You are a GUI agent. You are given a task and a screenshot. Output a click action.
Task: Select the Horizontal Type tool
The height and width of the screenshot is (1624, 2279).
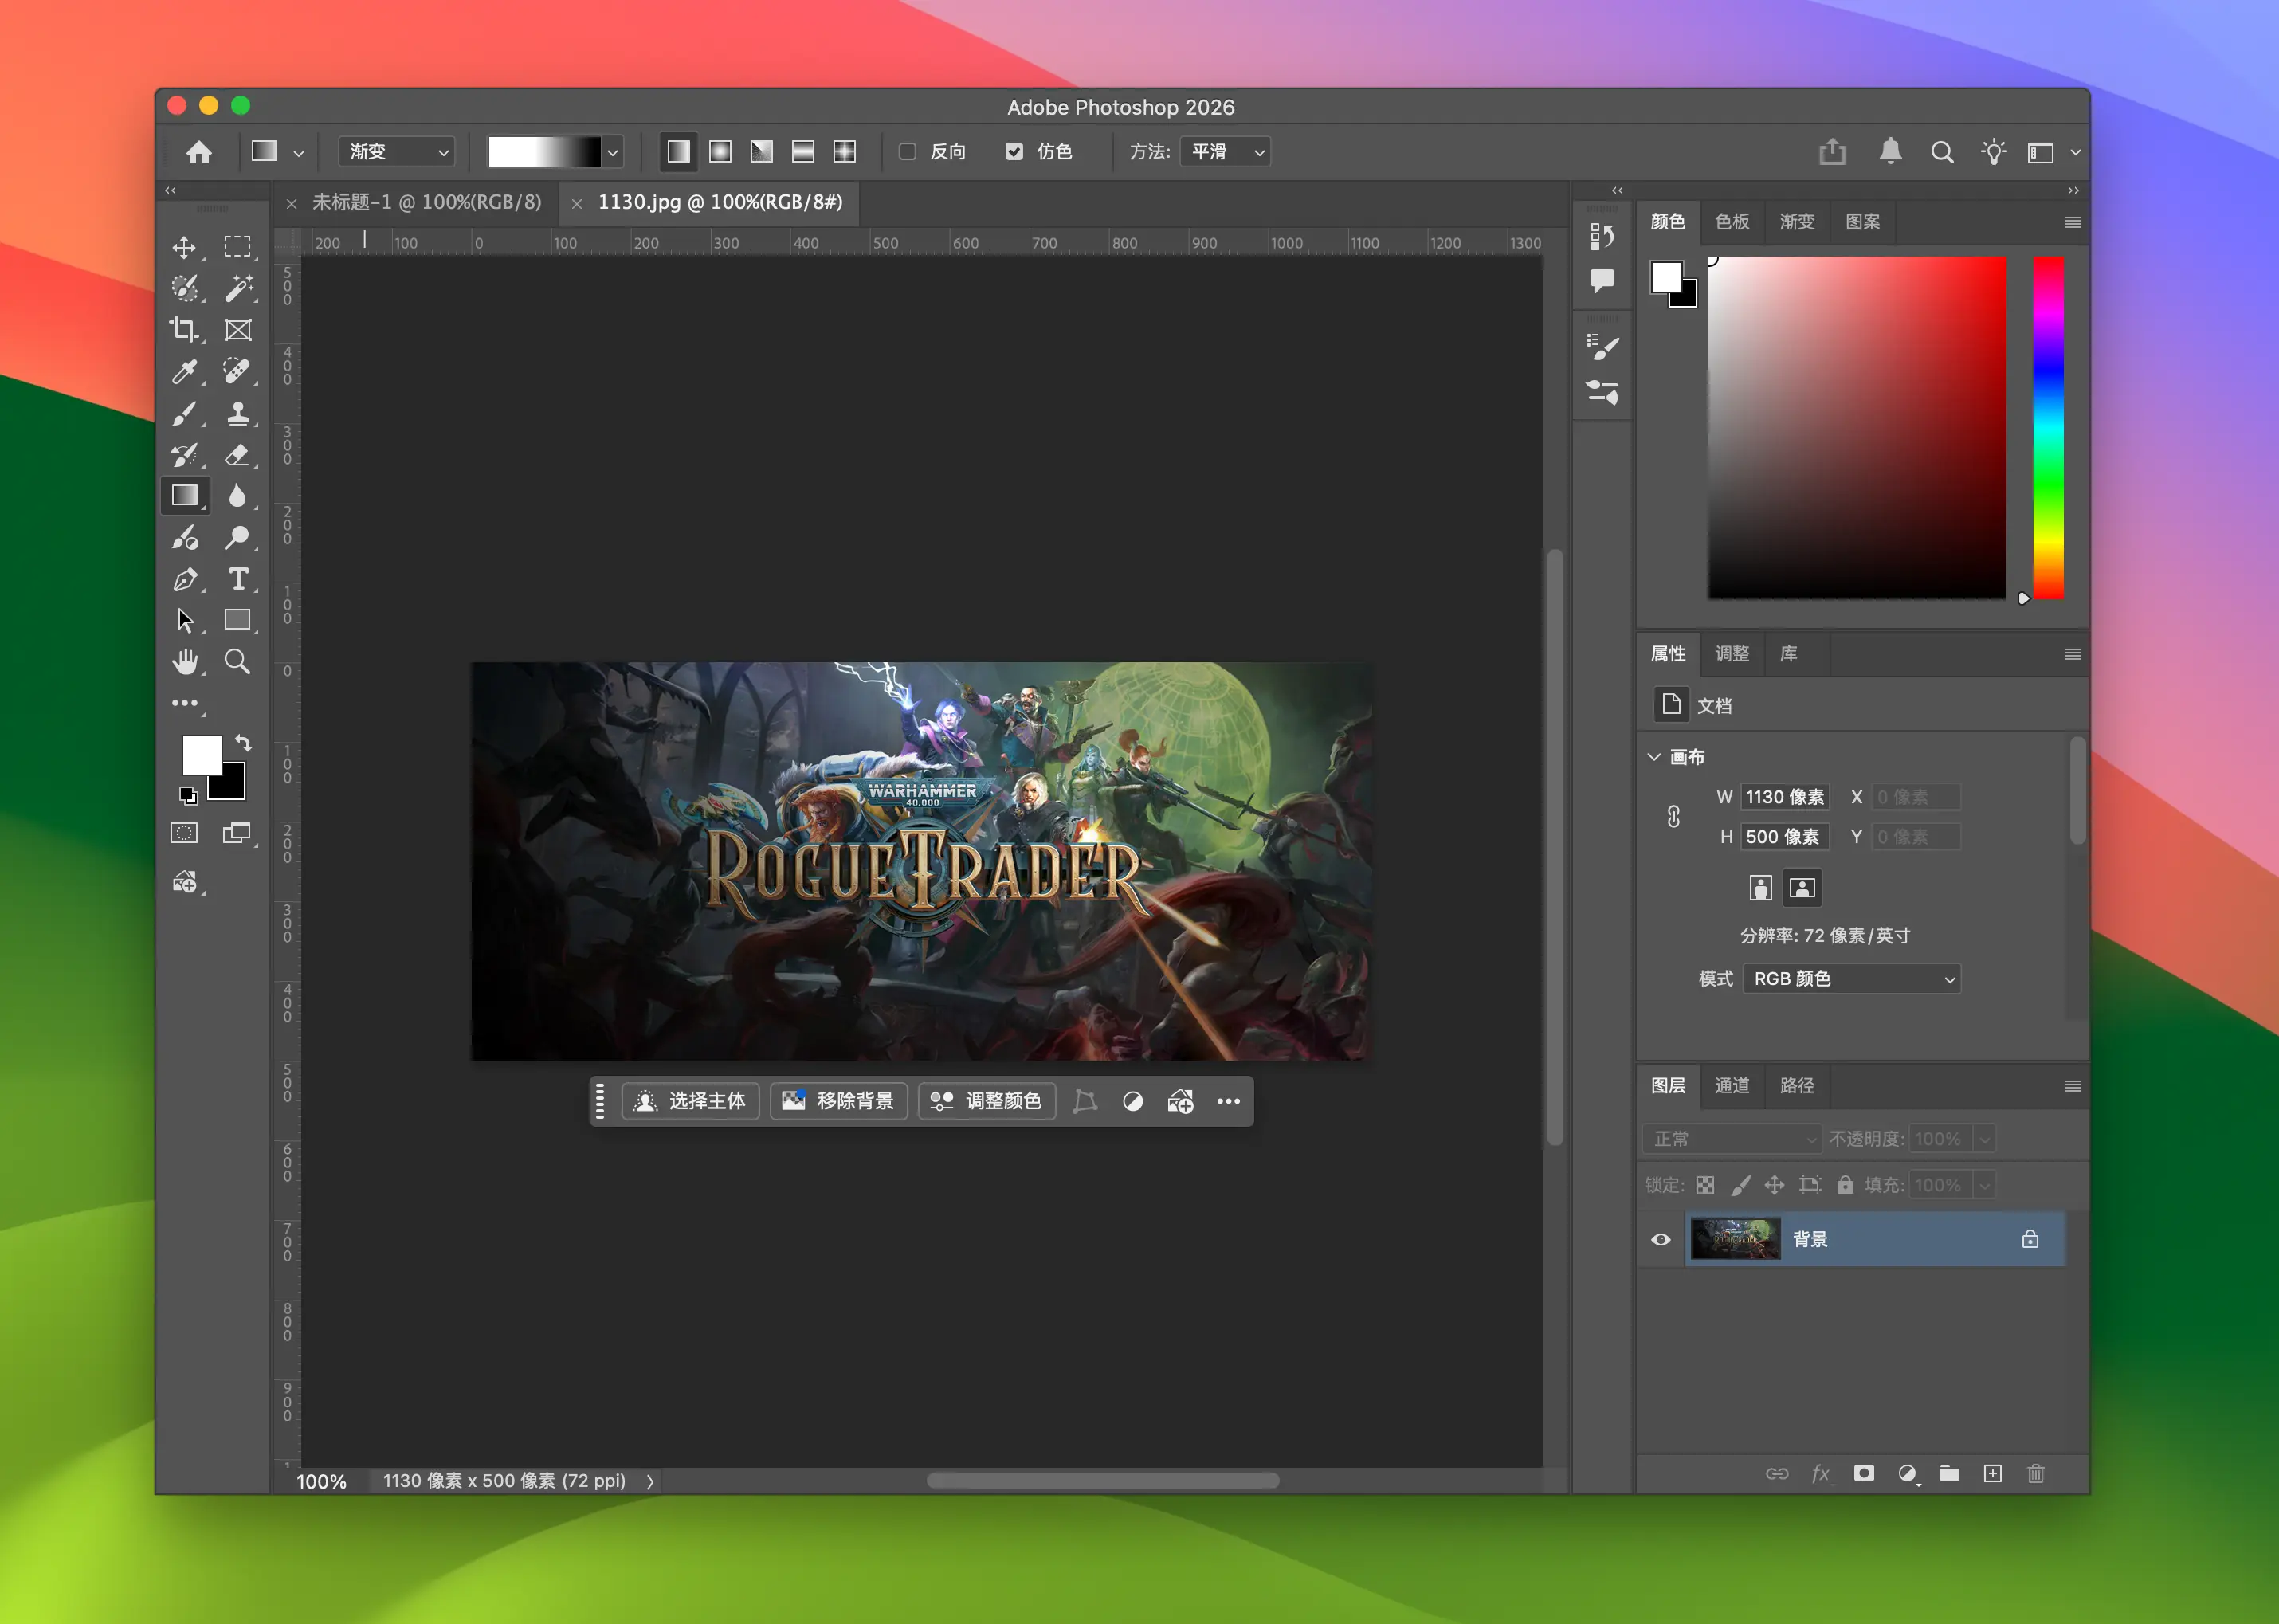coord(238,579)
